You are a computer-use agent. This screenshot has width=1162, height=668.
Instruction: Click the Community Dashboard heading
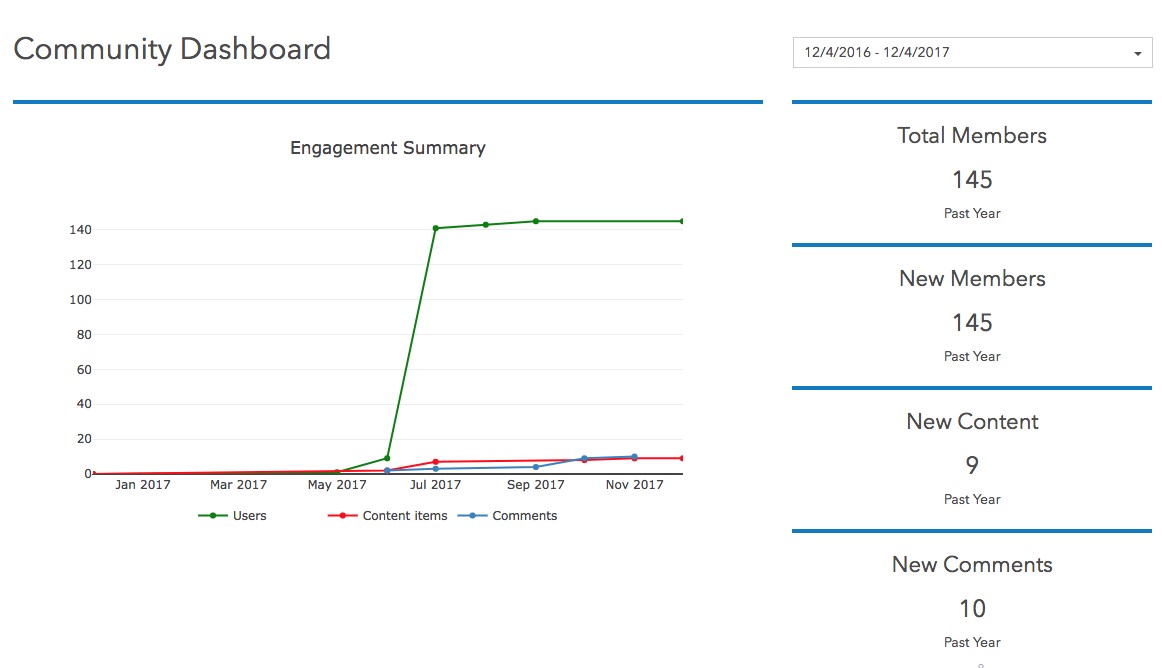coord(172,50)
